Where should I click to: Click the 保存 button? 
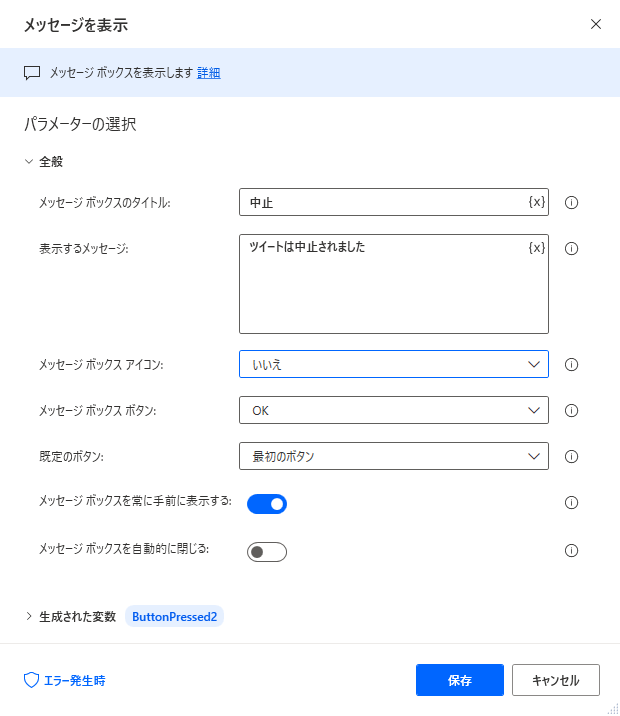(460, 680)
